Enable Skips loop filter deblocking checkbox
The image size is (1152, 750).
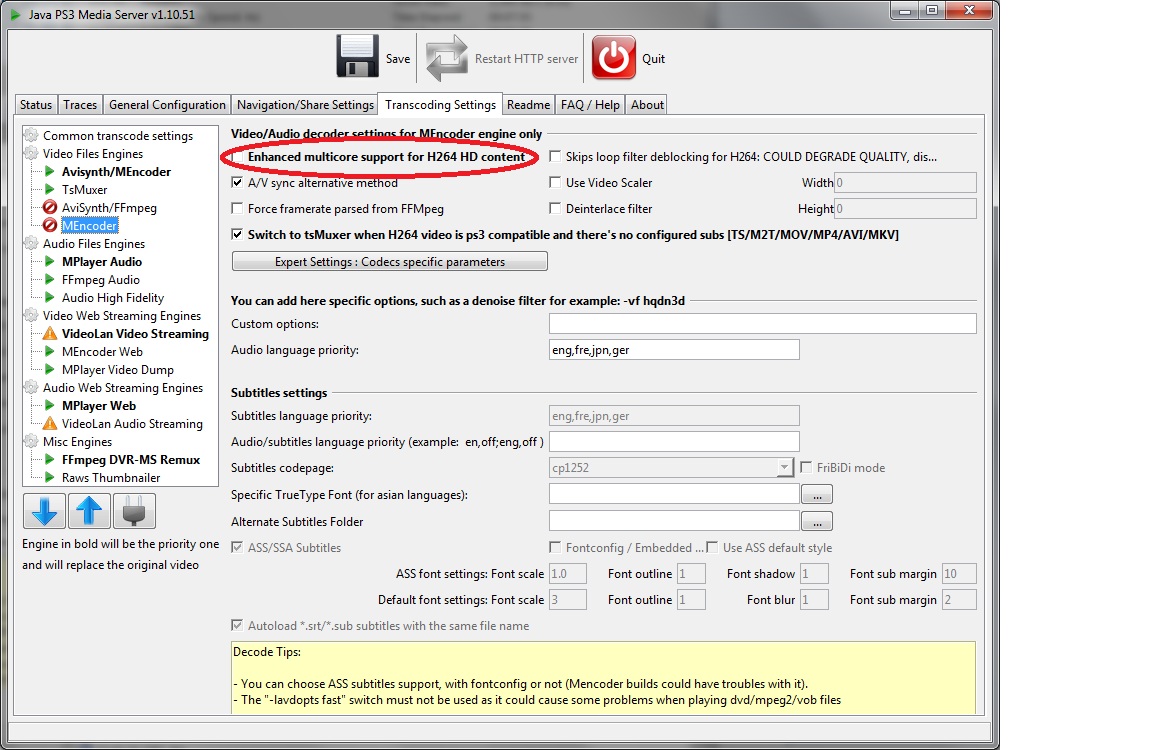point(555,156)
